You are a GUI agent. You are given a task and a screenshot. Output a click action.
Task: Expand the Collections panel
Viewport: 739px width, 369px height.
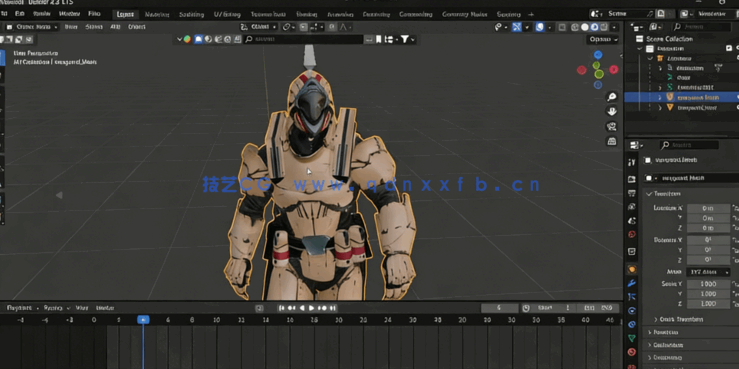click(x=665, y=345)
